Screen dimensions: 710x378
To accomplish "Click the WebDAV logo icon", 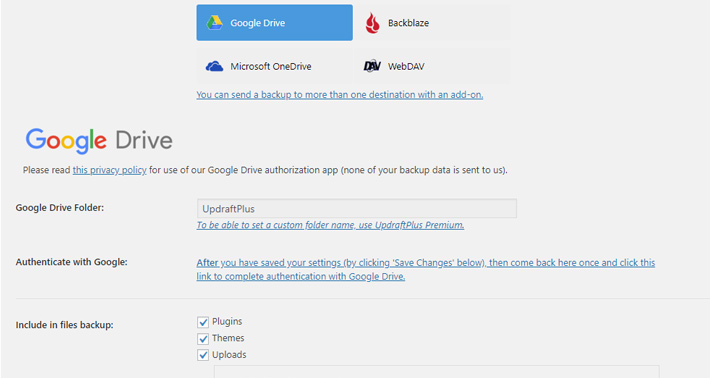I will click(372, 66).
